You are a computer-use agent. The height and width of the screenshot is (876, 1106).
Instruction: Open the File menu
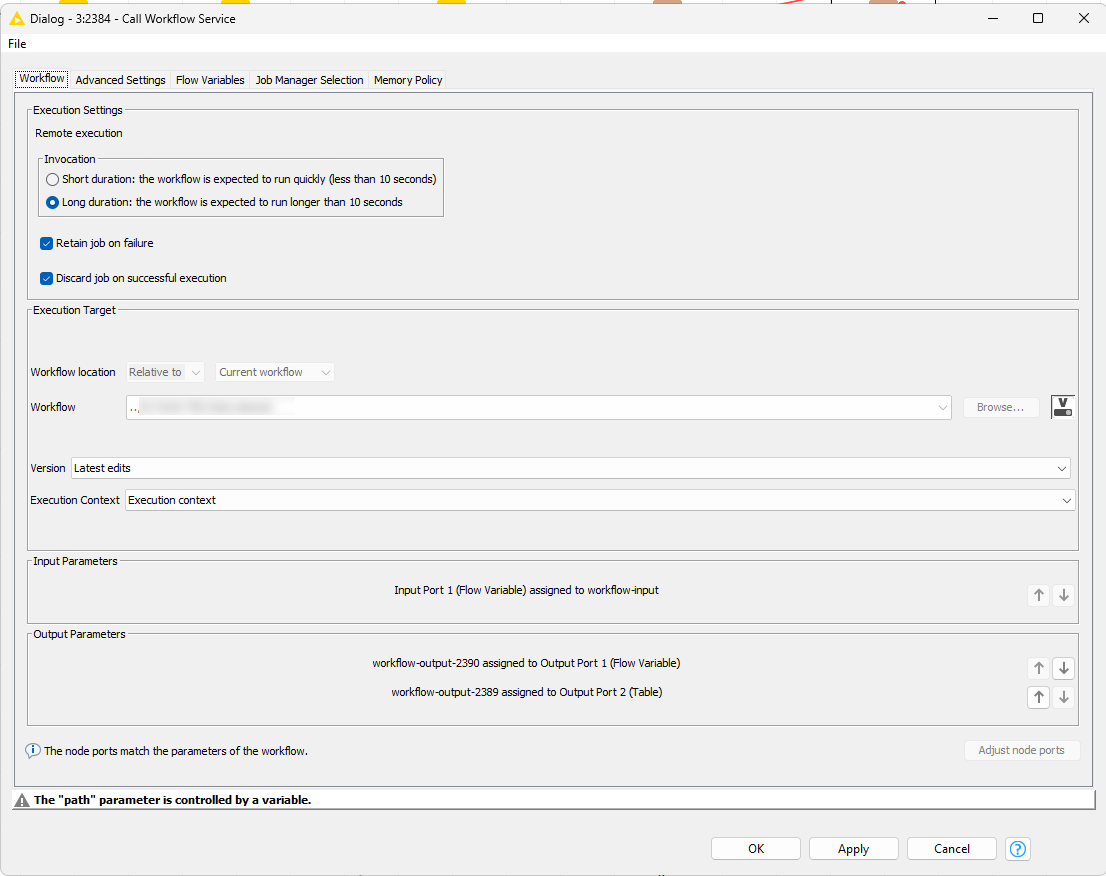(x=17, y=44)
